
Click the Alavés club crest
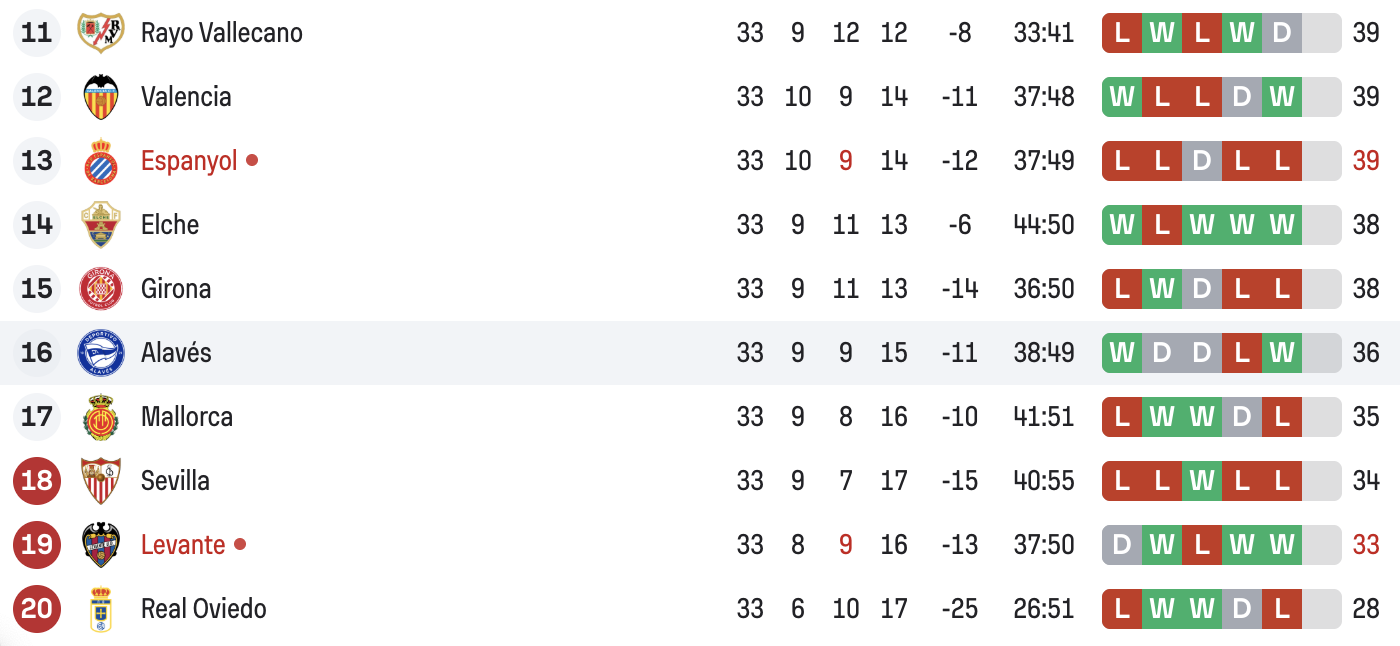point(101,353)
